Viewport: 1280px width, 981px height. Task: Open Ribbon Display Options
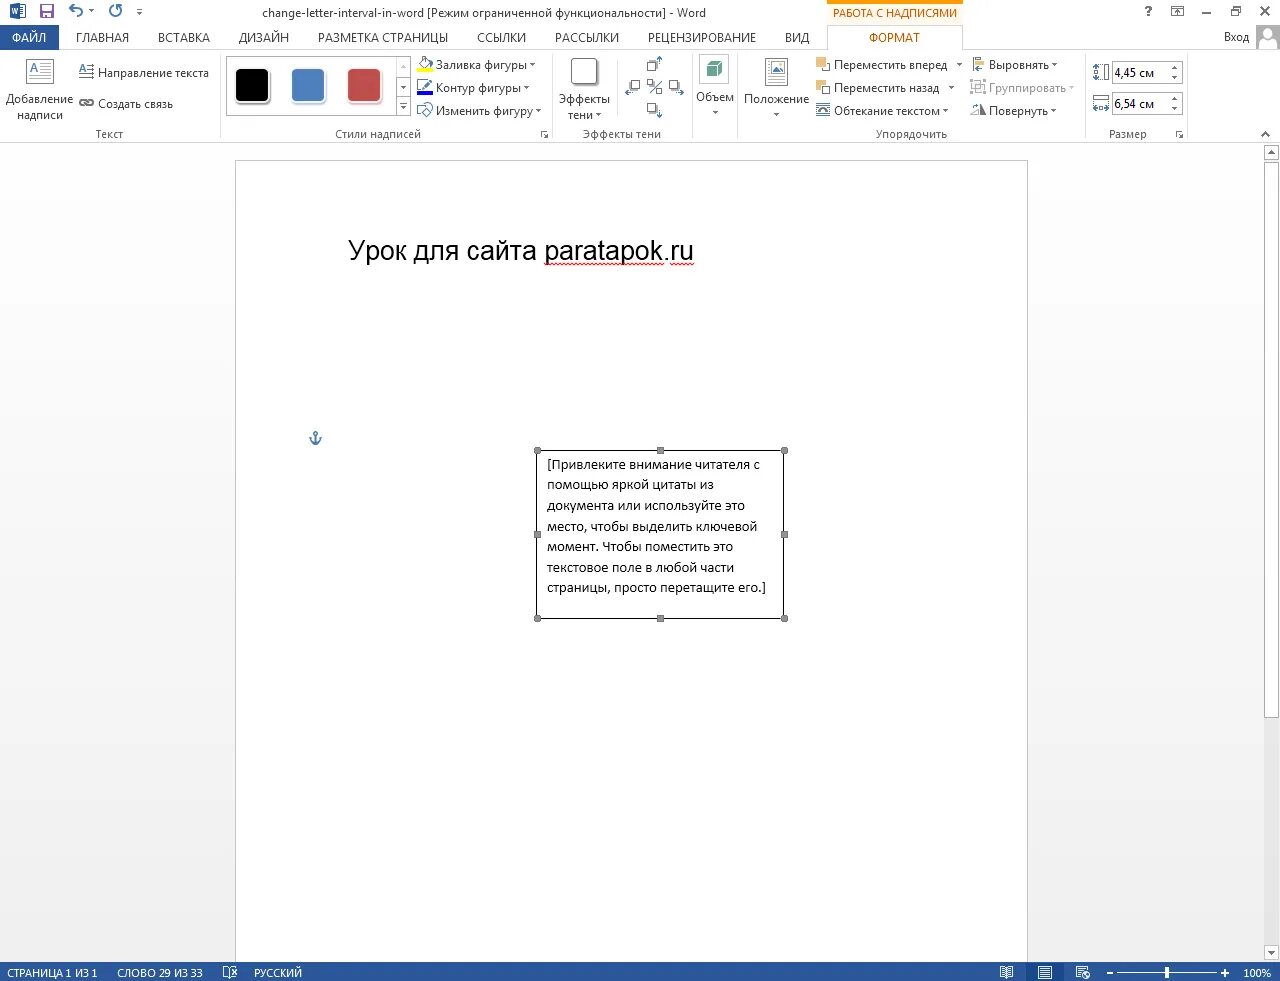(x=1177, y=12)
